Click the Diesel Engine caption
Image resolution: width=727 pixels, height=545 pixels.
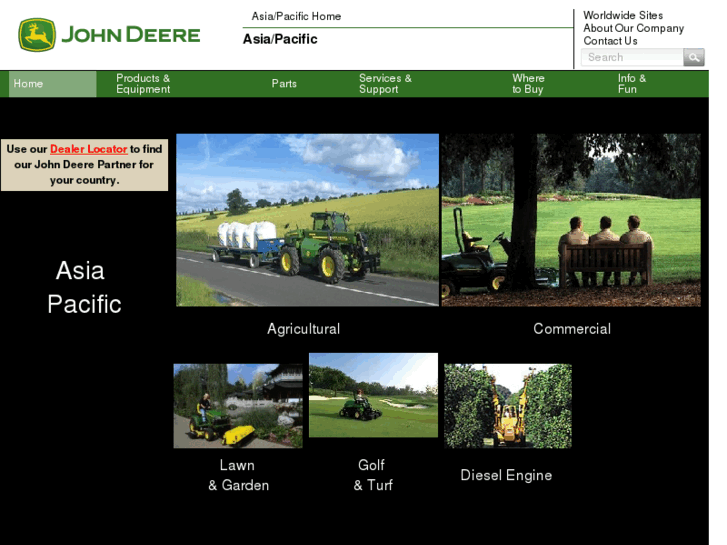click(506, 475)
